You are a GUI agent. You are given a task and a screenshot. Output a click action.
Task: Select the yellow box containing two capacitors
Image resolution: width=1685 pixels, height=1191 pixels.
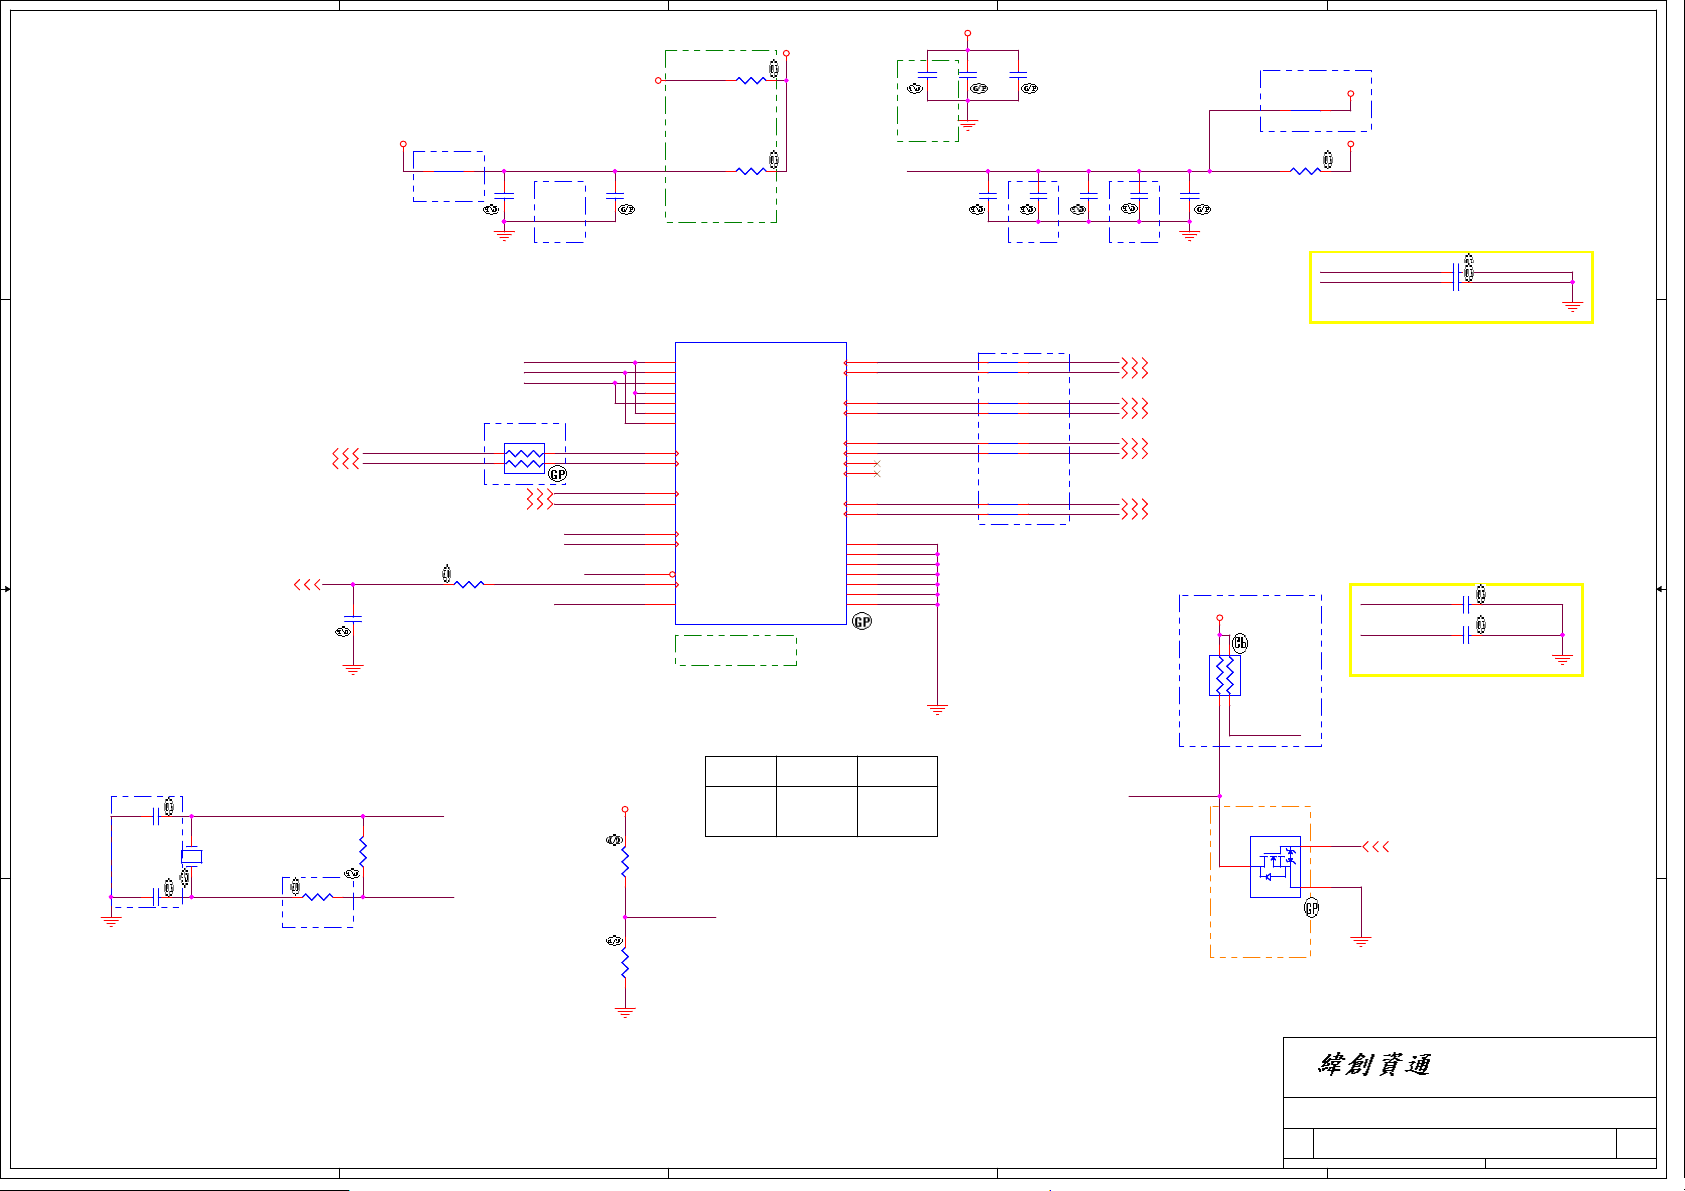(1466, 630)
